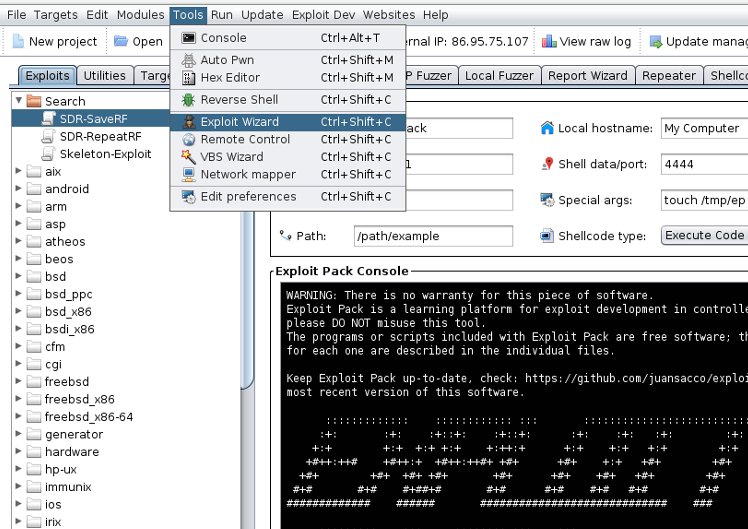Image resolution: width=748 pixels, height=529 pixels.
Task: Switch to the Utilities tab
Action: point(104,75)
